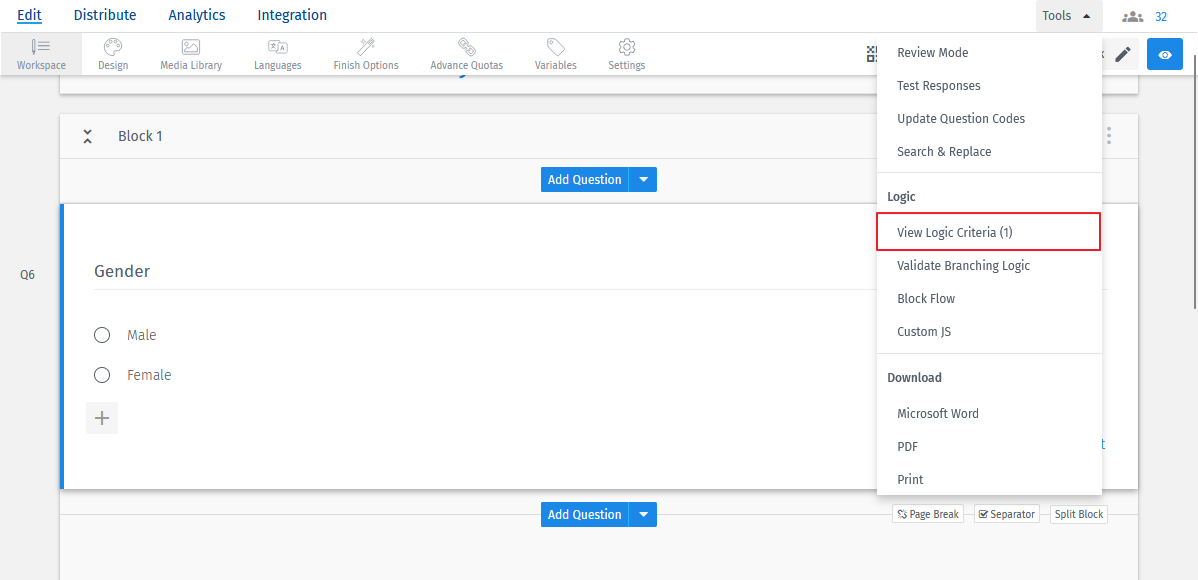Open Finish Options
This screenshot has height=580, width=1198.
[x=366, y=54]
